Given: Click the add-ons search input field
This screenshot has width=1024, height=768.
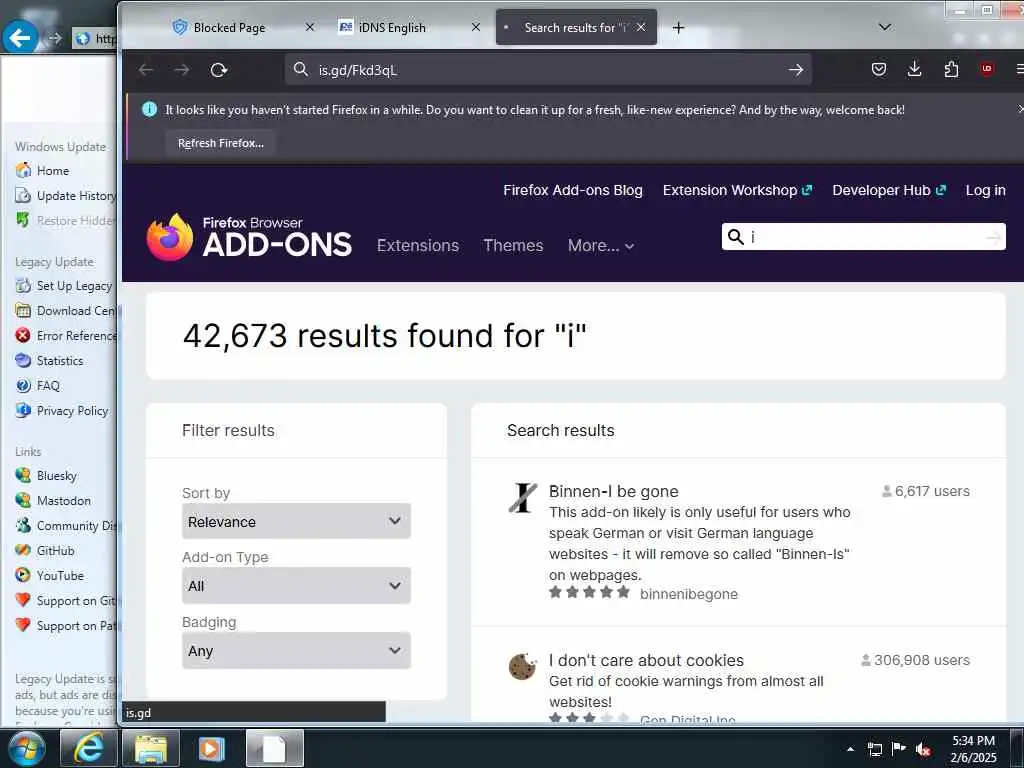Looking at the screenshot, I should pos(865,236).
